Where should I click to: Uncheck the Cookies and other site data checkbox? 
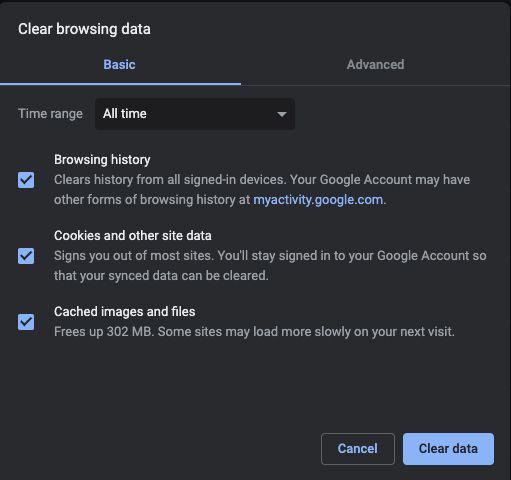26,256
